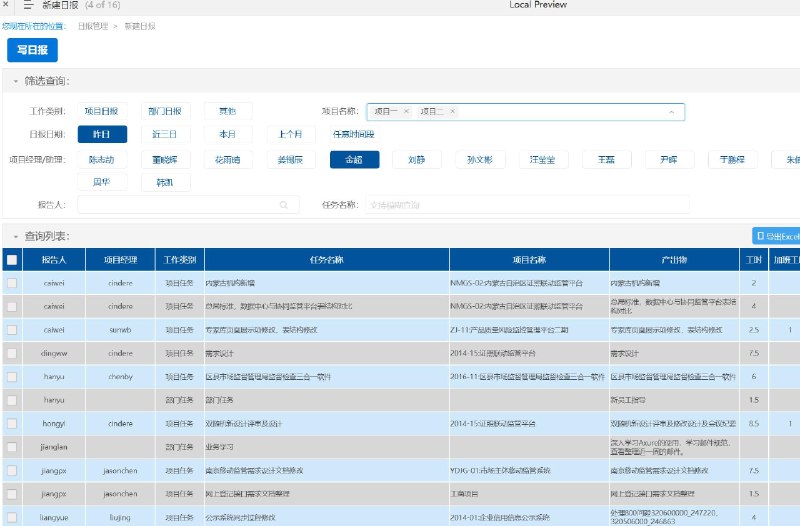The image size is (800, 526).
Task: Click the project cell starting with 2014-01
Action: click(529, 517)
